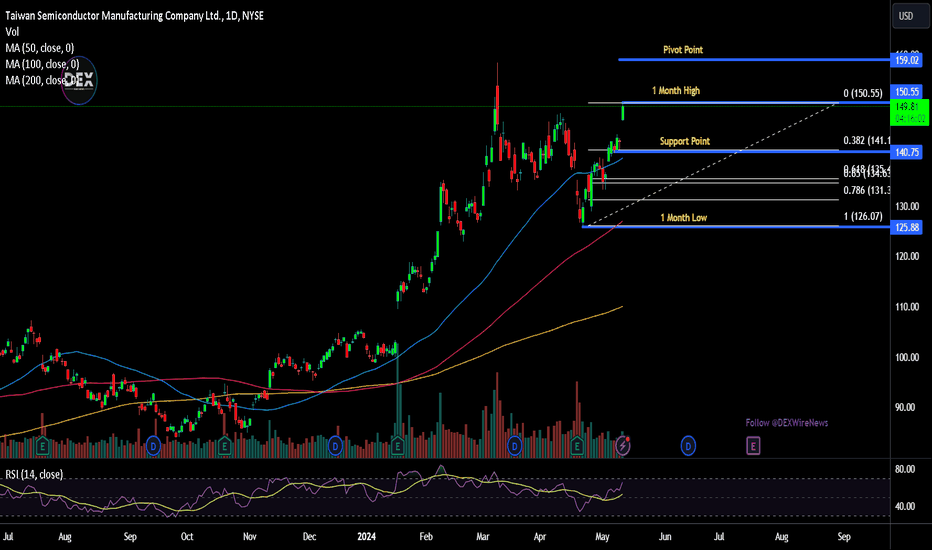Click the 1 Month Low label
Viewport: 932px width, 550px height.
[x=684, y=218]
